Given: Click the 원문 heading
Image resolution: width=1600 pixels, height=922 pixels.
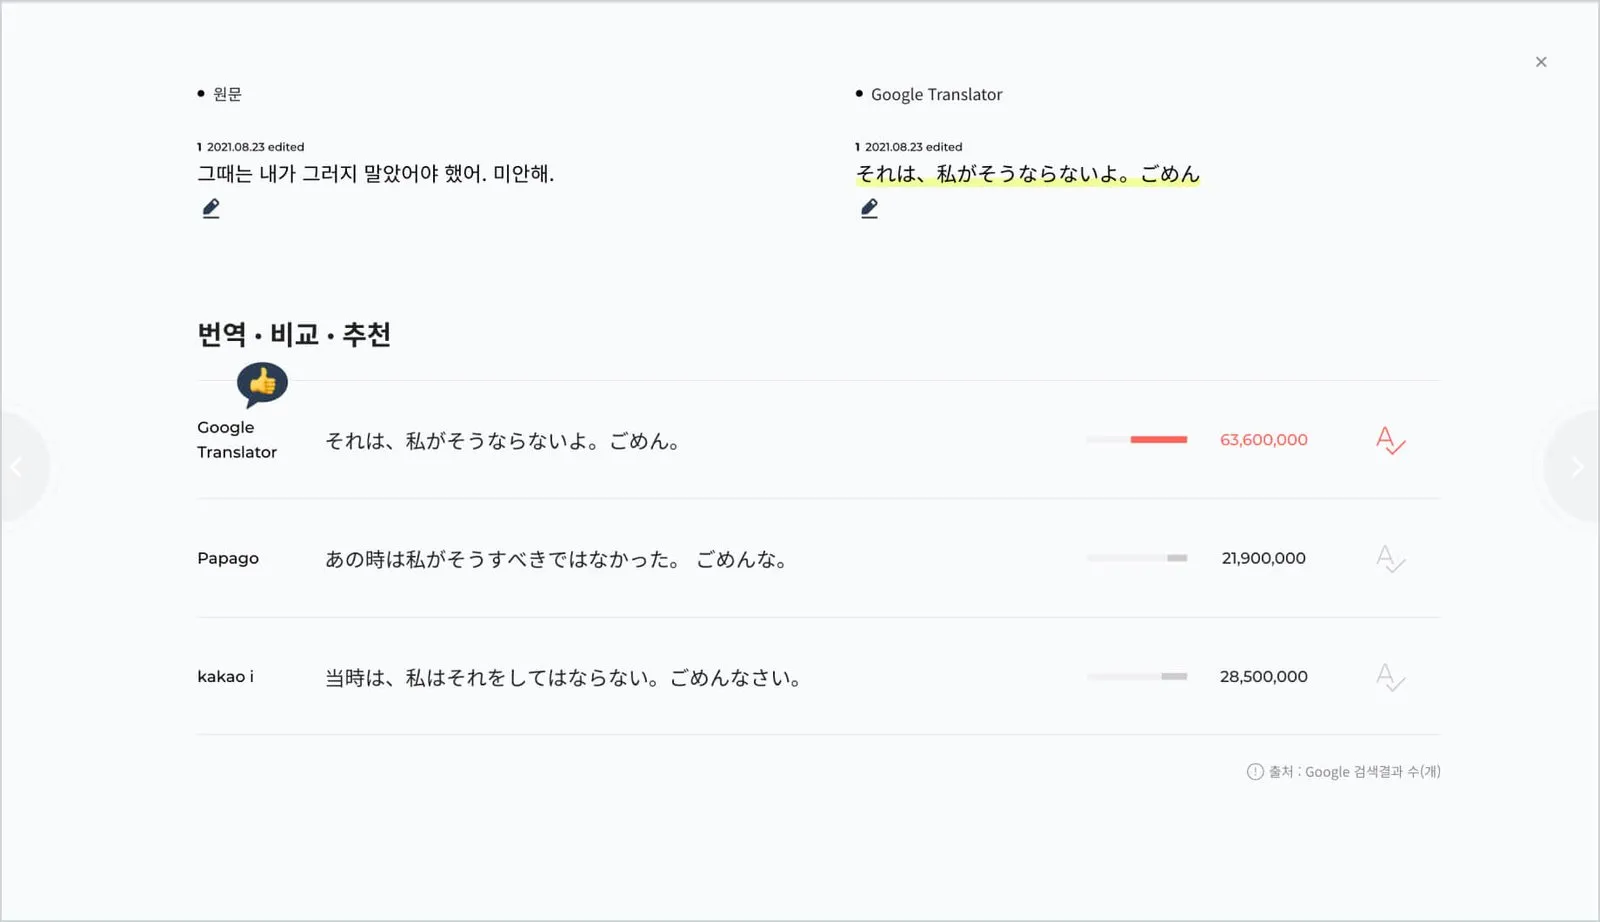Looking at the screenshot, I should pos(227,94).
